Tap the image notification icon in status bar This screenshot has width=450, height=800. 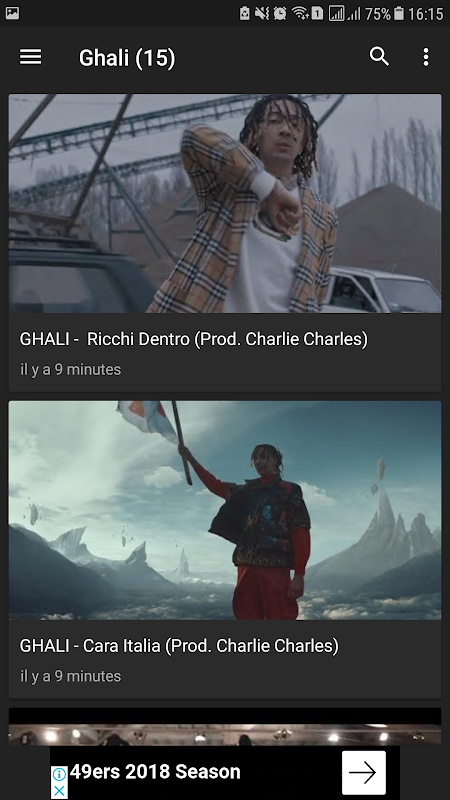[12, 13]
